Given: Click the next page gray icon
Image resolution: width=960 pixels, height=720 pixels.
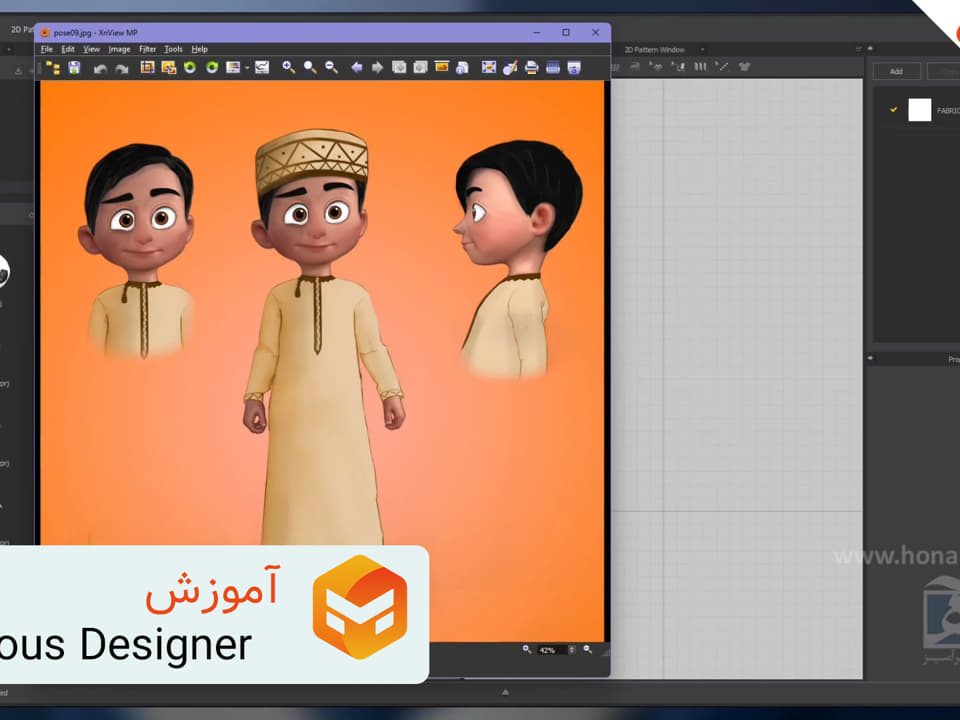Looking at the screenshot, I should coord(420,67).
